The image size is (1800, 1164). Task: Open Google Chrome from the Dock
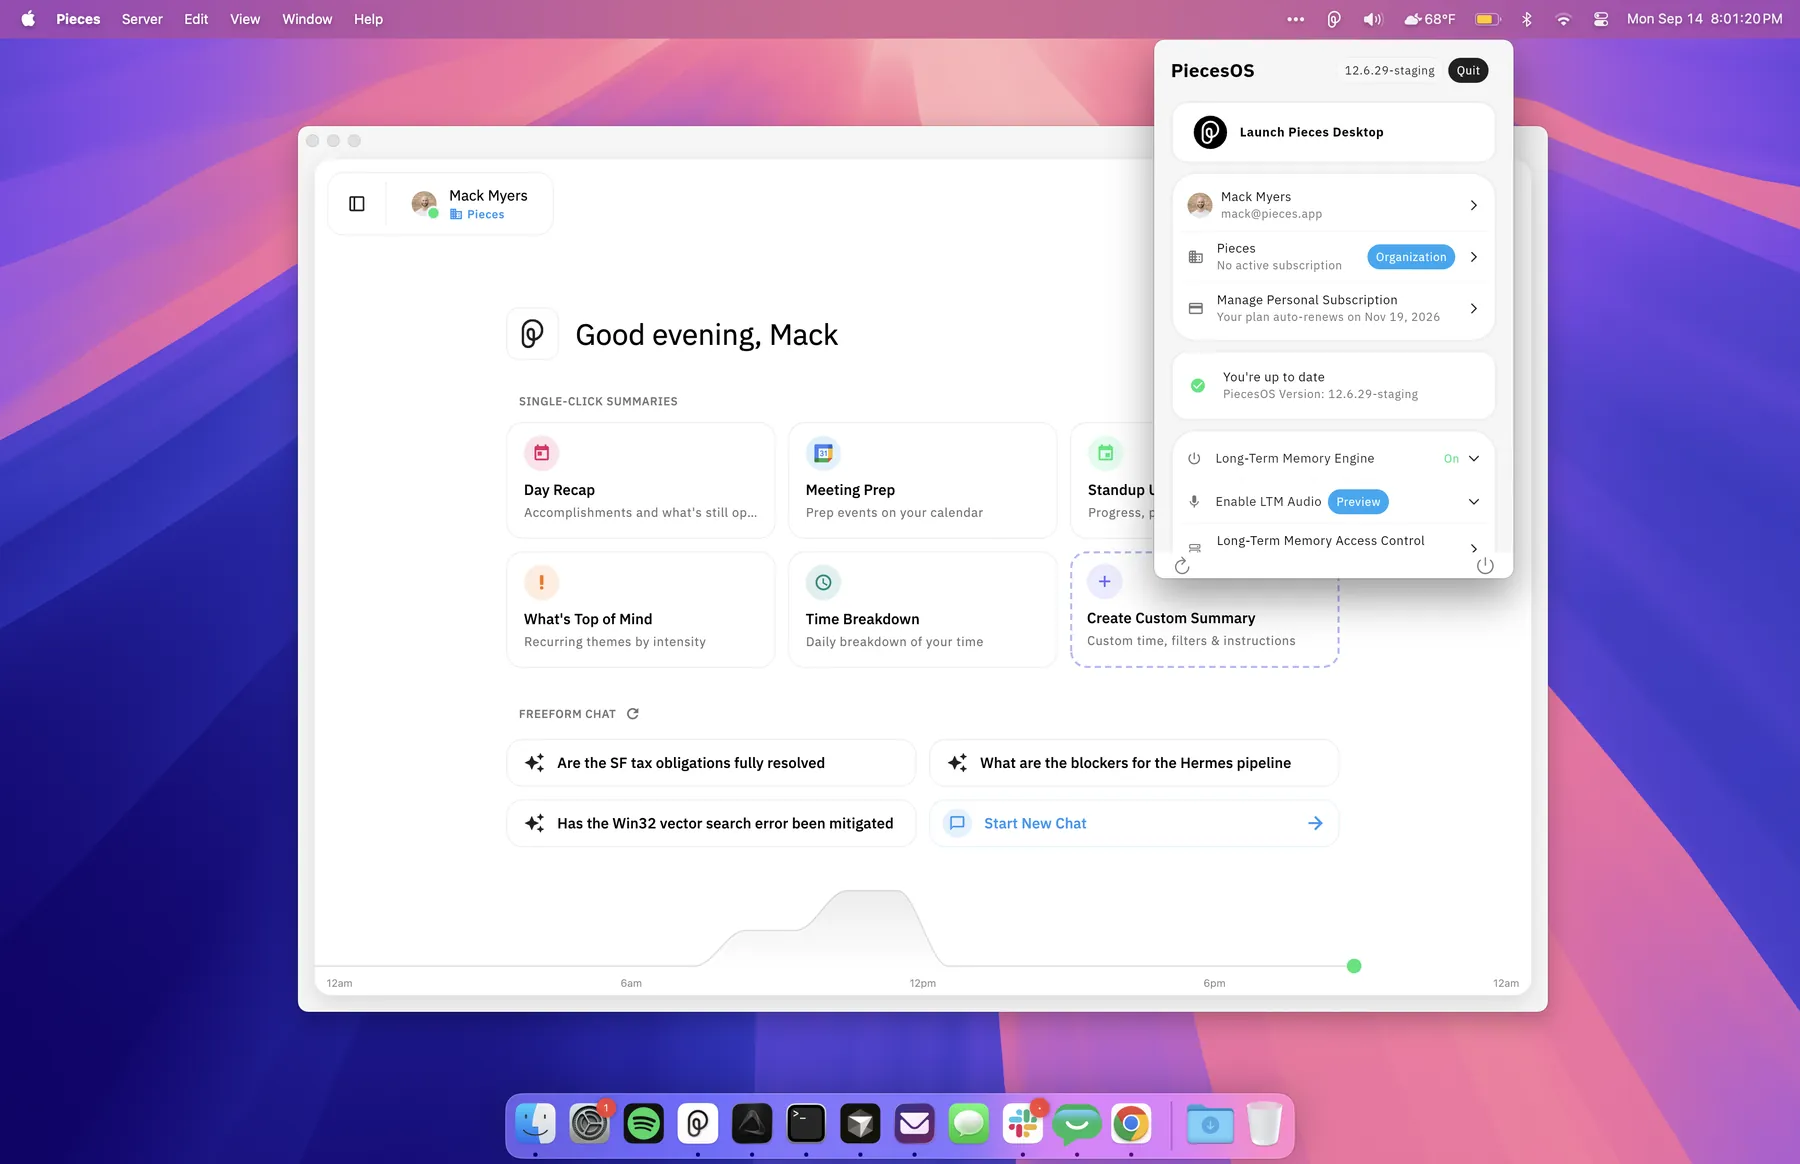tap(1131, 1124)
